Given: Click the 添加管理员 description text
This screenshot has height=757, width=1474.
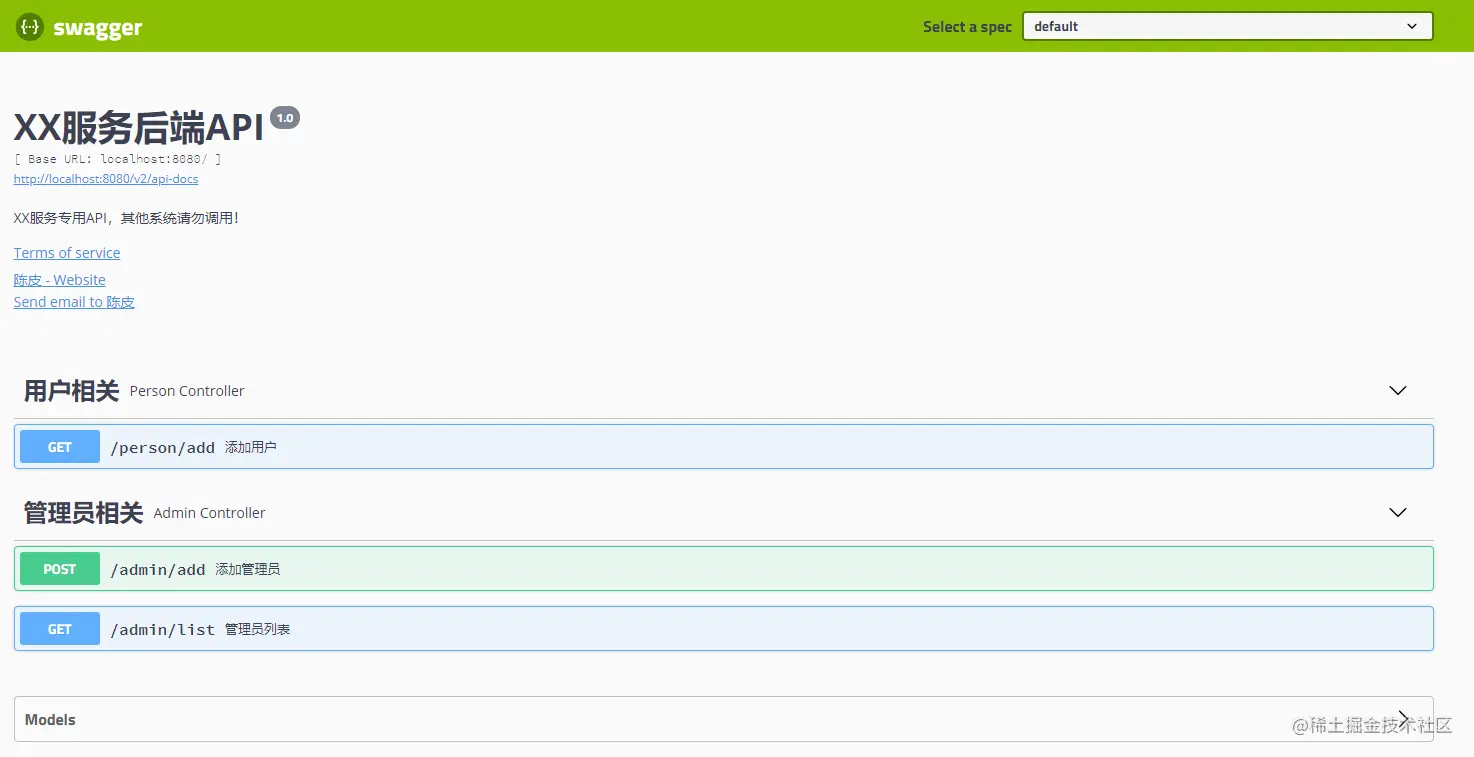Looking at the screenshot, I should pyautogui.click(x=248, y=569).
